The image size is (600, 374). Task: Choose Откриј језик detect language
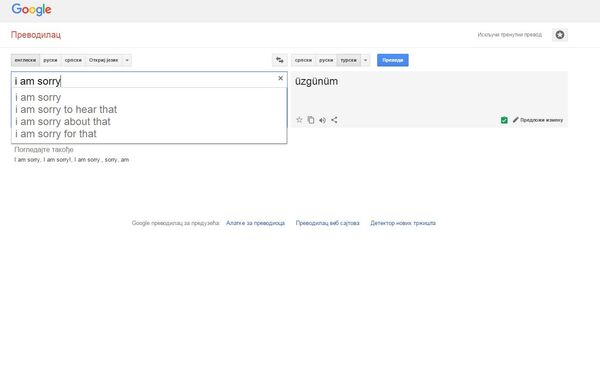[103, 60]
